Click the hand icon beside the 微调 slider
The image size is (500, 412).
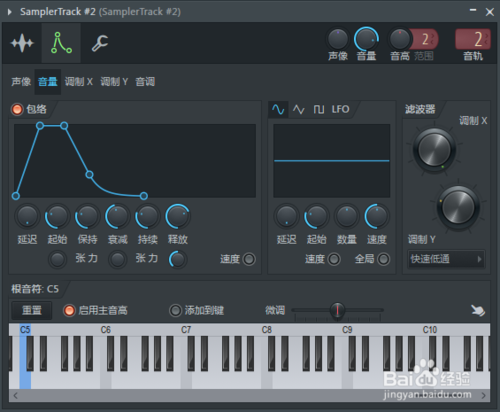pyautogui.click(x=478, y=310)
